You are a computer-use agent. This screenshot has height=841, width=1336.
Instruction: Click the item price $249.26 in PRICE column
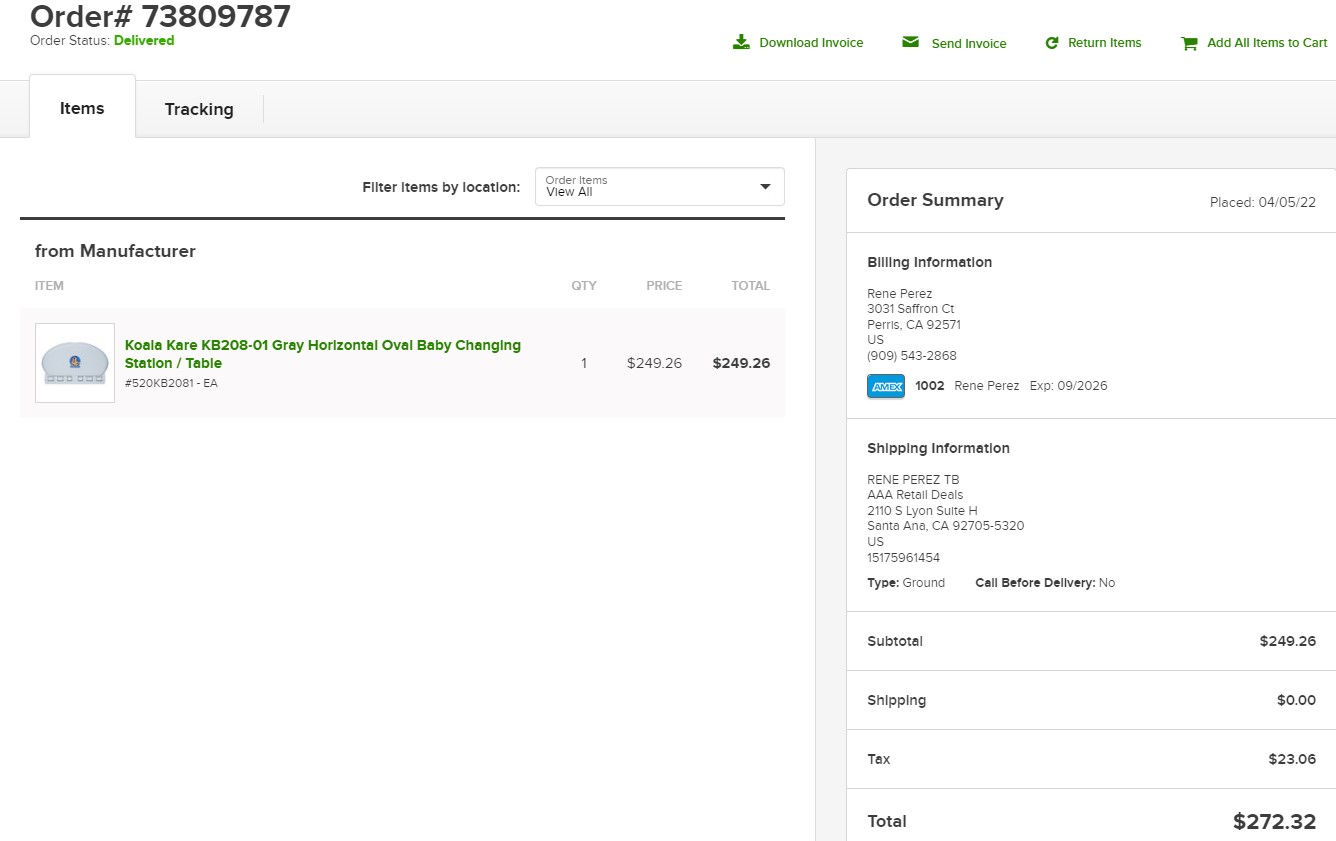click(x=654, y=363)
